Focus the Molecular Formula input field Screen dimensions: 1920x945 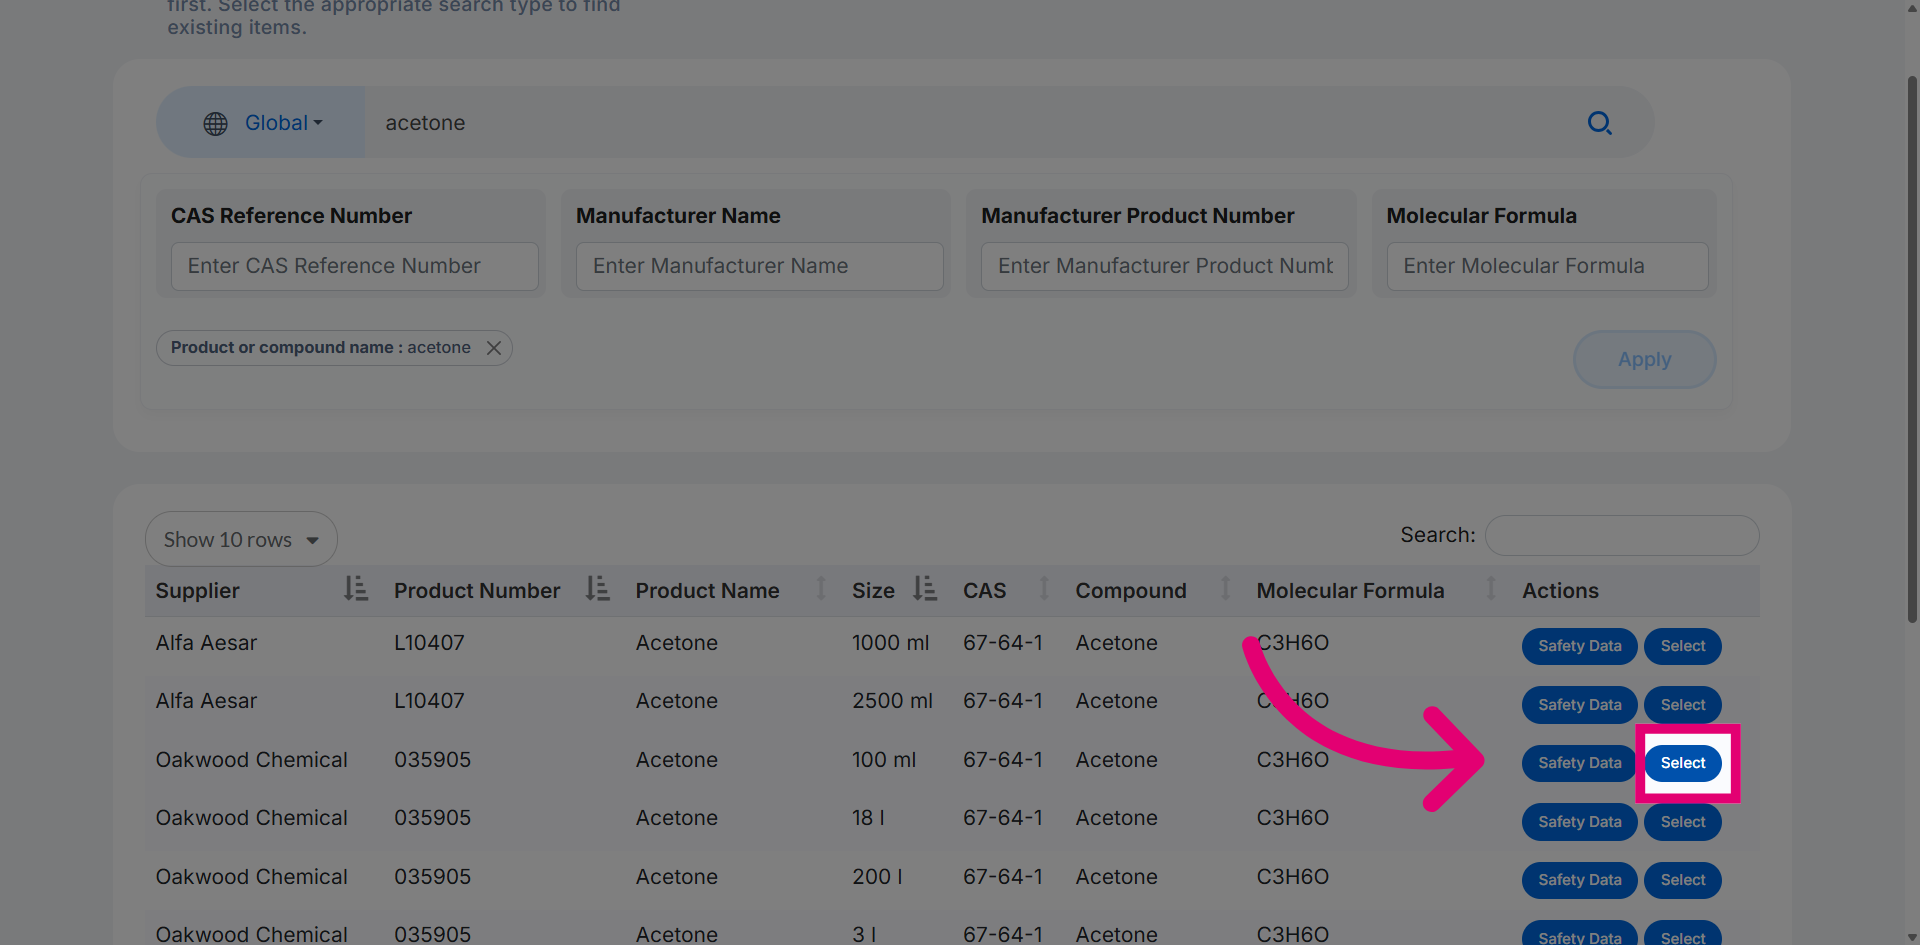click(x=1547, y=266)
